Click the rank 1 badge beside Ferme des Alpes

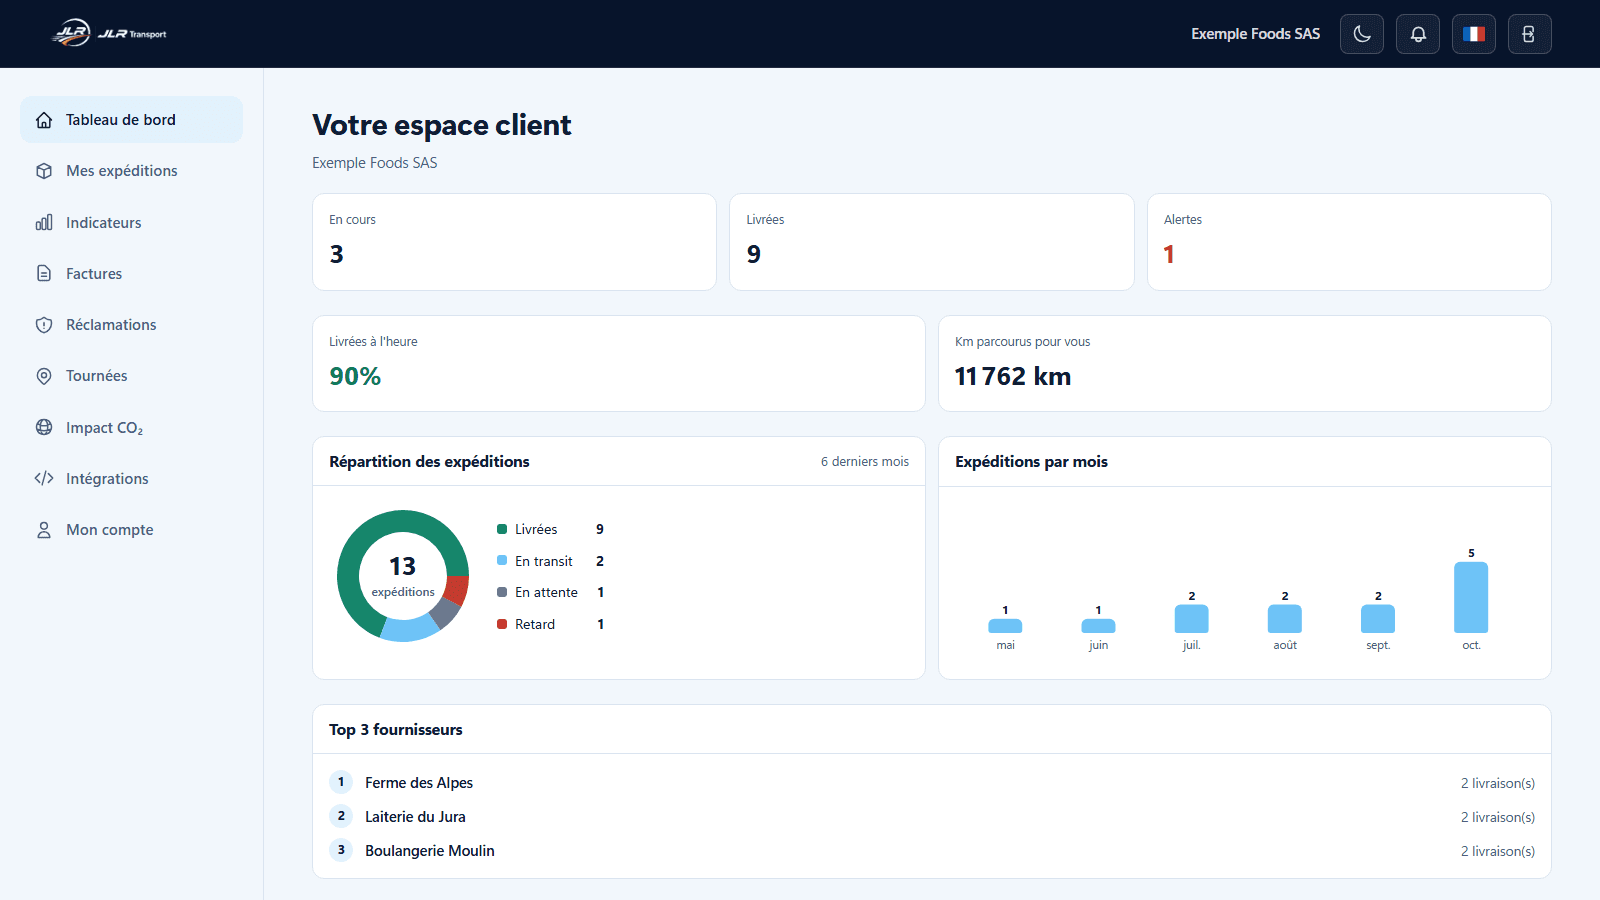[x=341, y=782]
